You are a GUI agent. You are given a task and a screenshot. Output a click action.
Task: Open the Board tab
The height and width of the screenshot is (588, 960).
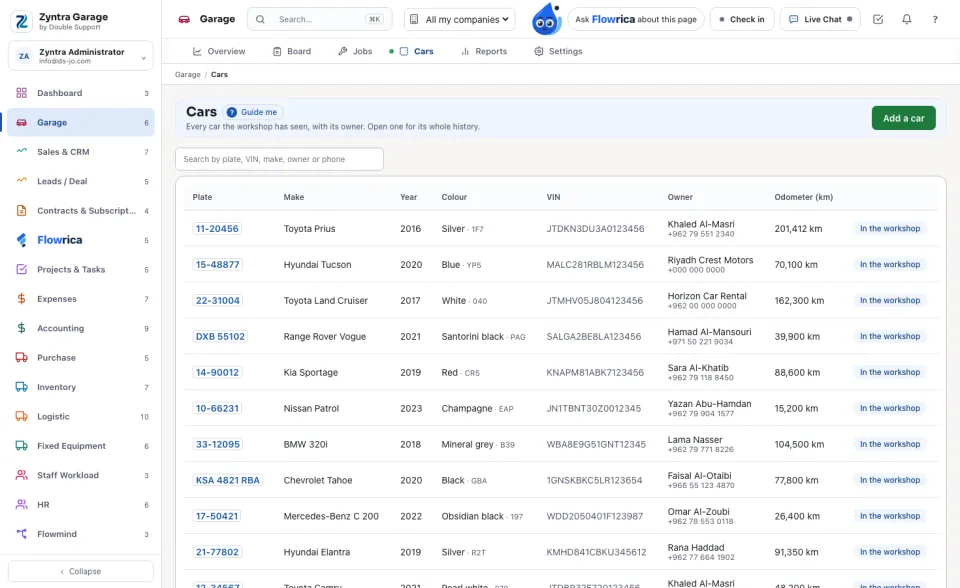point(292,51)
